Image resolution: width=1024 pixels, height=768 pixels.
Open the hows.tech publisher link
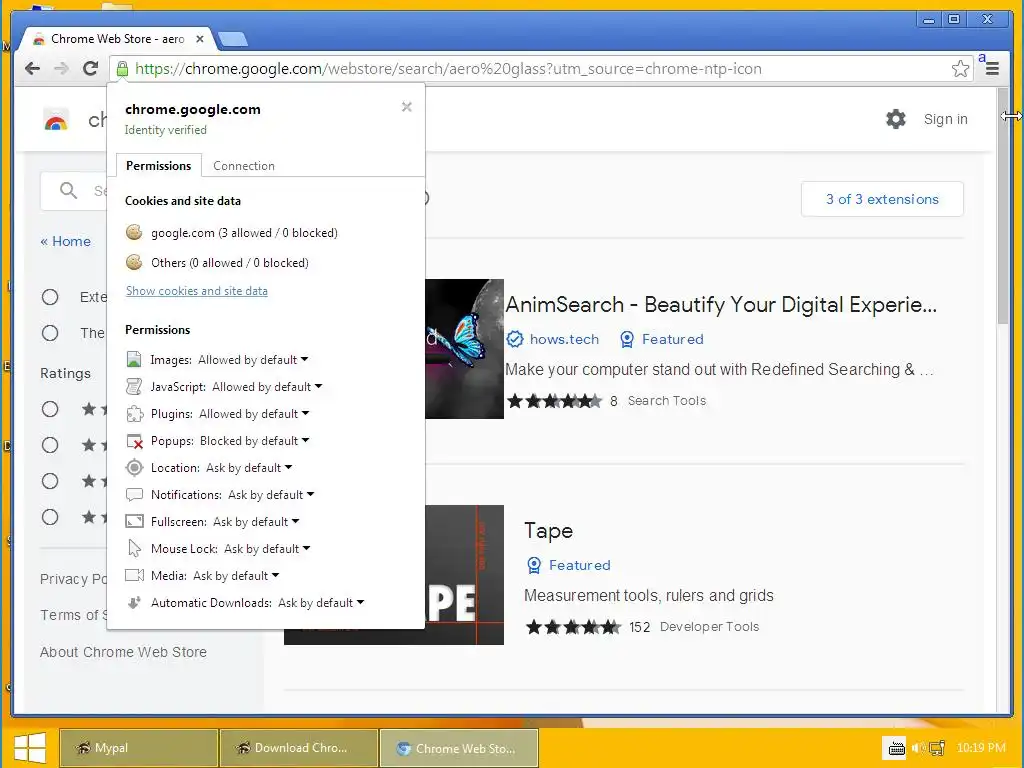564,339
